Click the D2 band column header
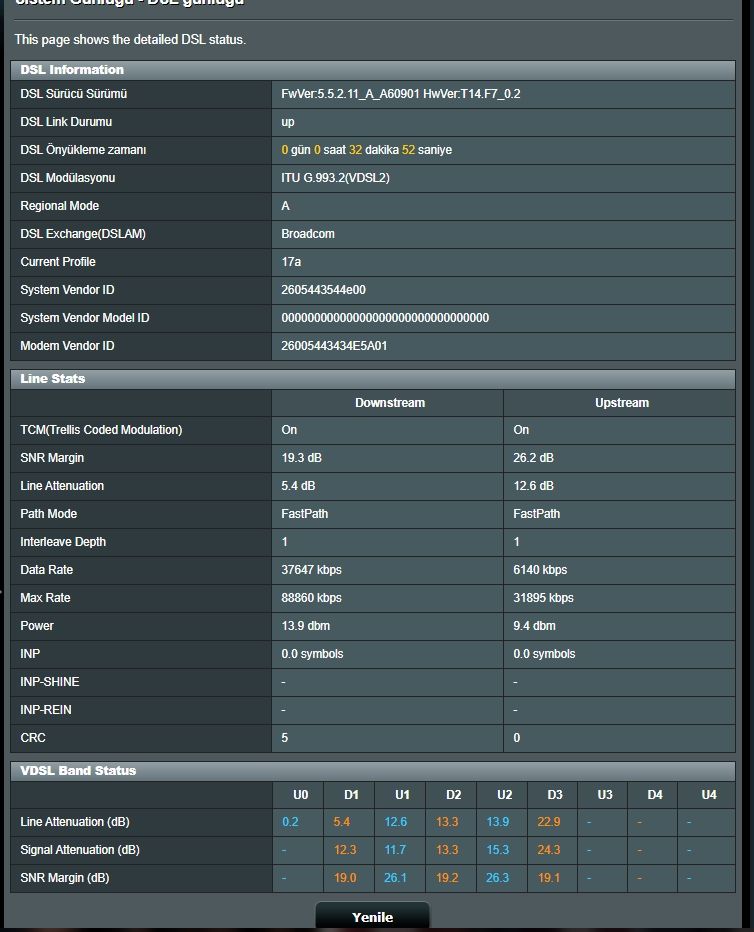The image size is (754, 932). (453, 795)
